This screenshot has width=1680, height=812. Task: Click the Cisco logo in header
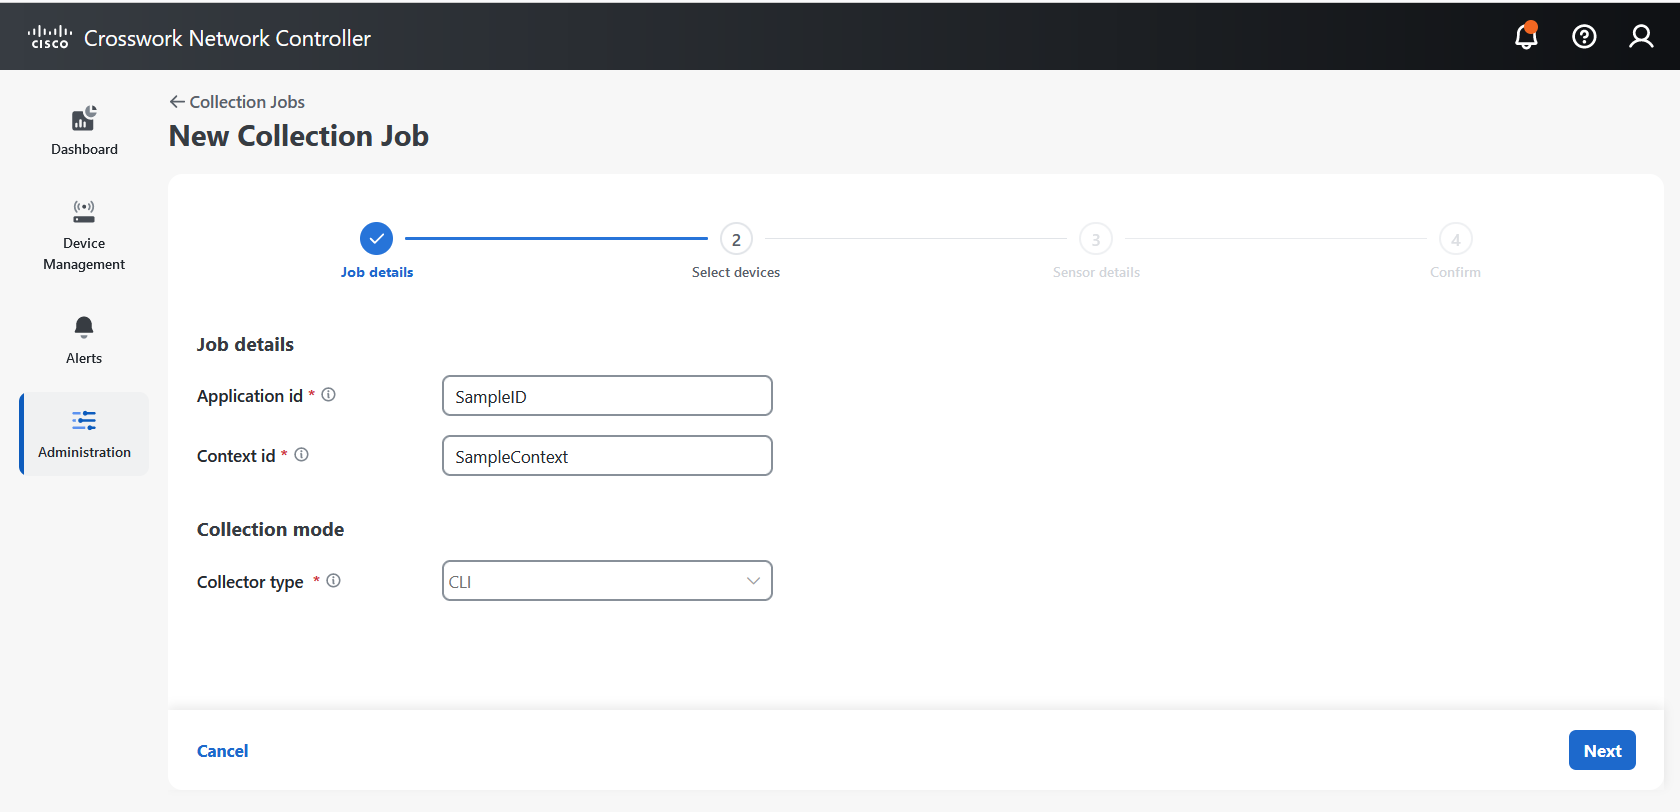pyautogui.click(x=50, y=37)
